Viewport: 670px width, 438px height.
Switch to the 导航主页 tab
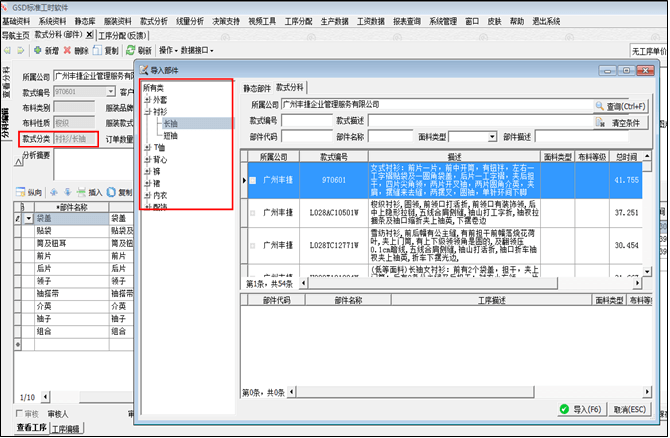coord(16,35)
